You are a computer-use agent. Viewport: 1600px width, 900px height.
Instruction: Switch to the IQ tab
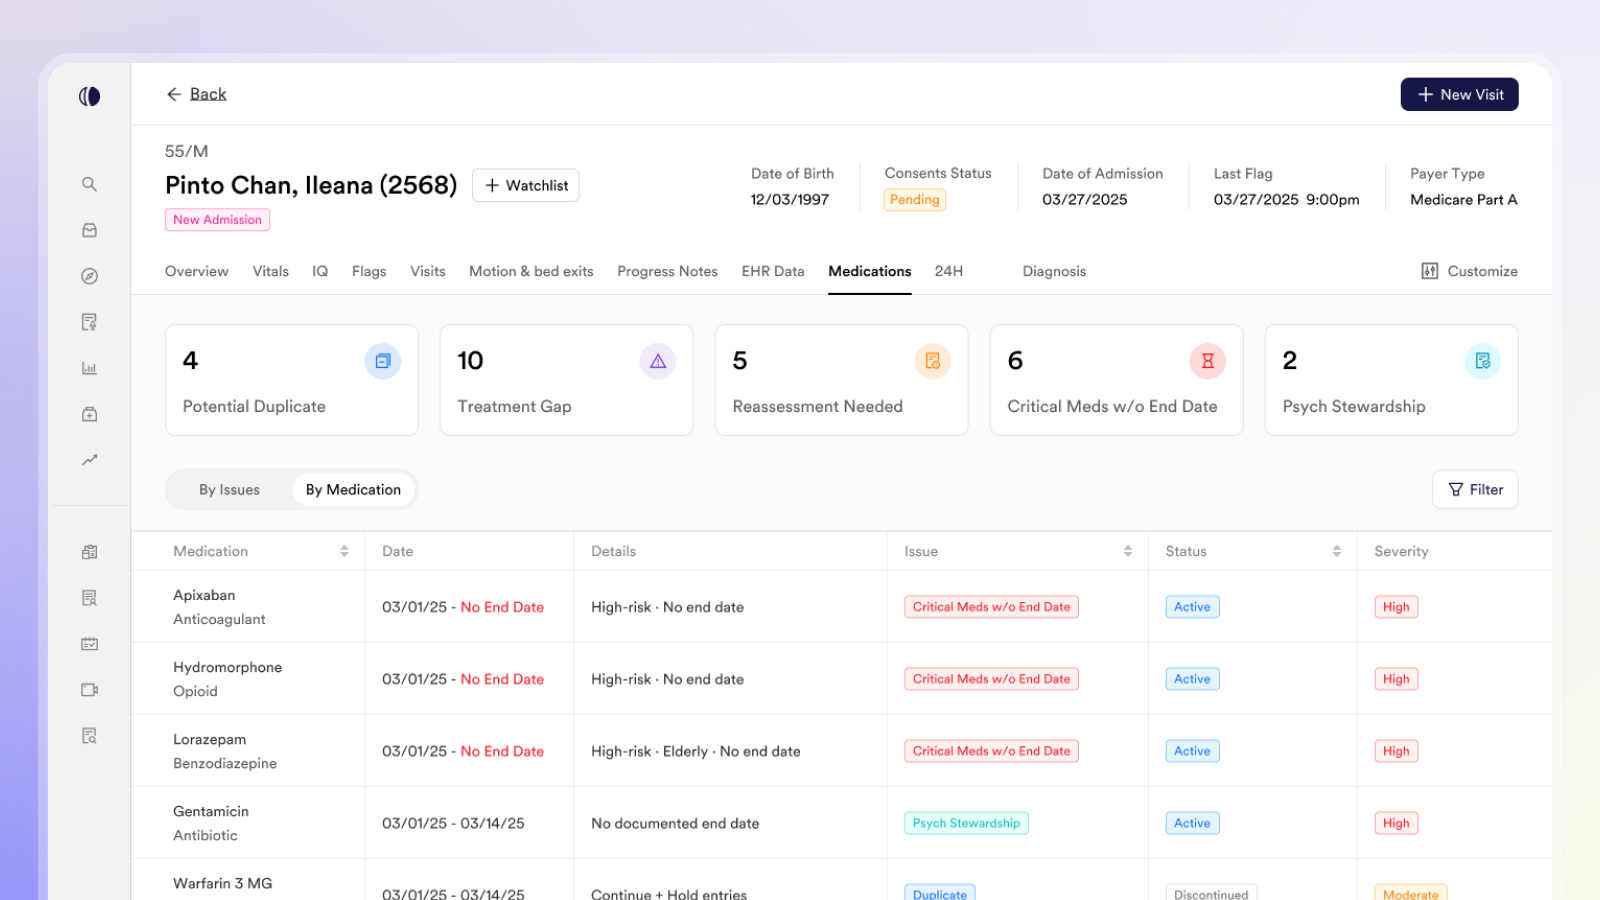[320, 271]
